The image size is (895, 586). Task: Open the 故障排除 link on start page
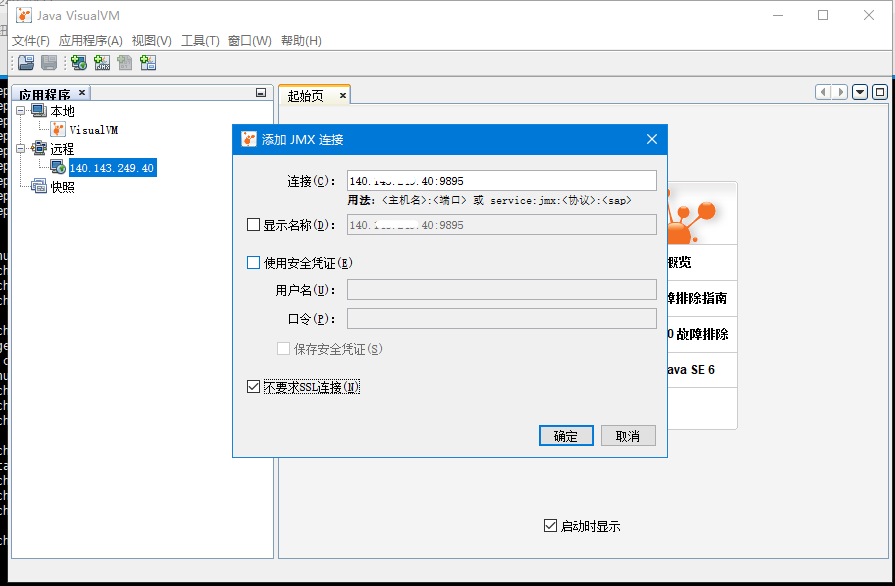tap(698, 334)
